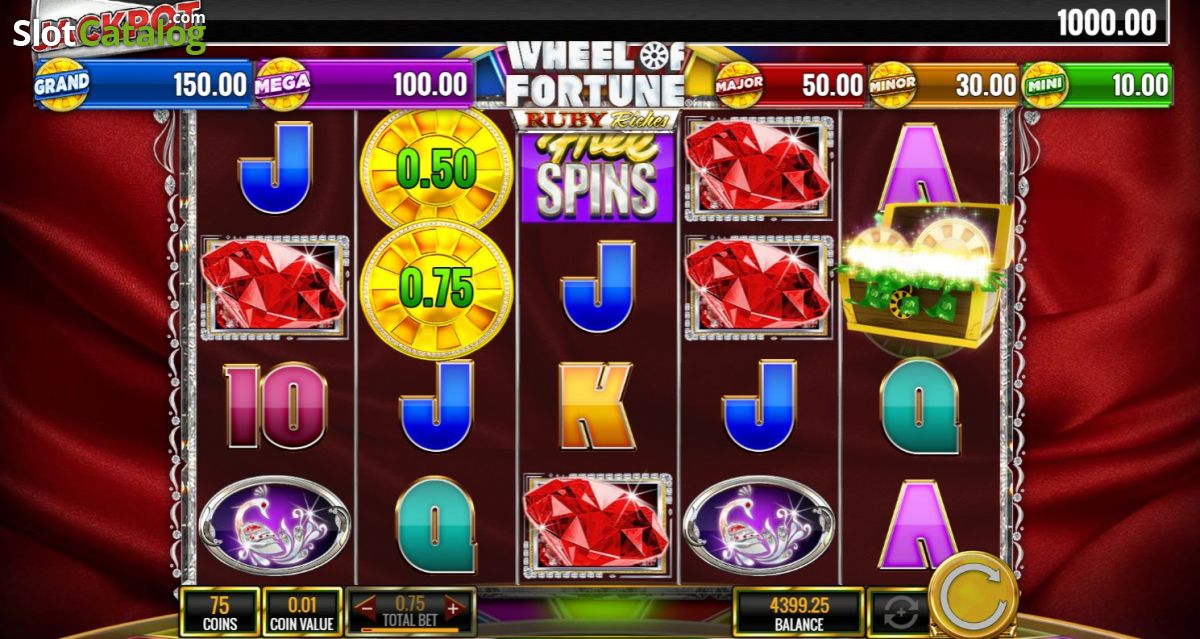Click the maroon 10 symbol
1200x639 pixels.
coord(275,405)
